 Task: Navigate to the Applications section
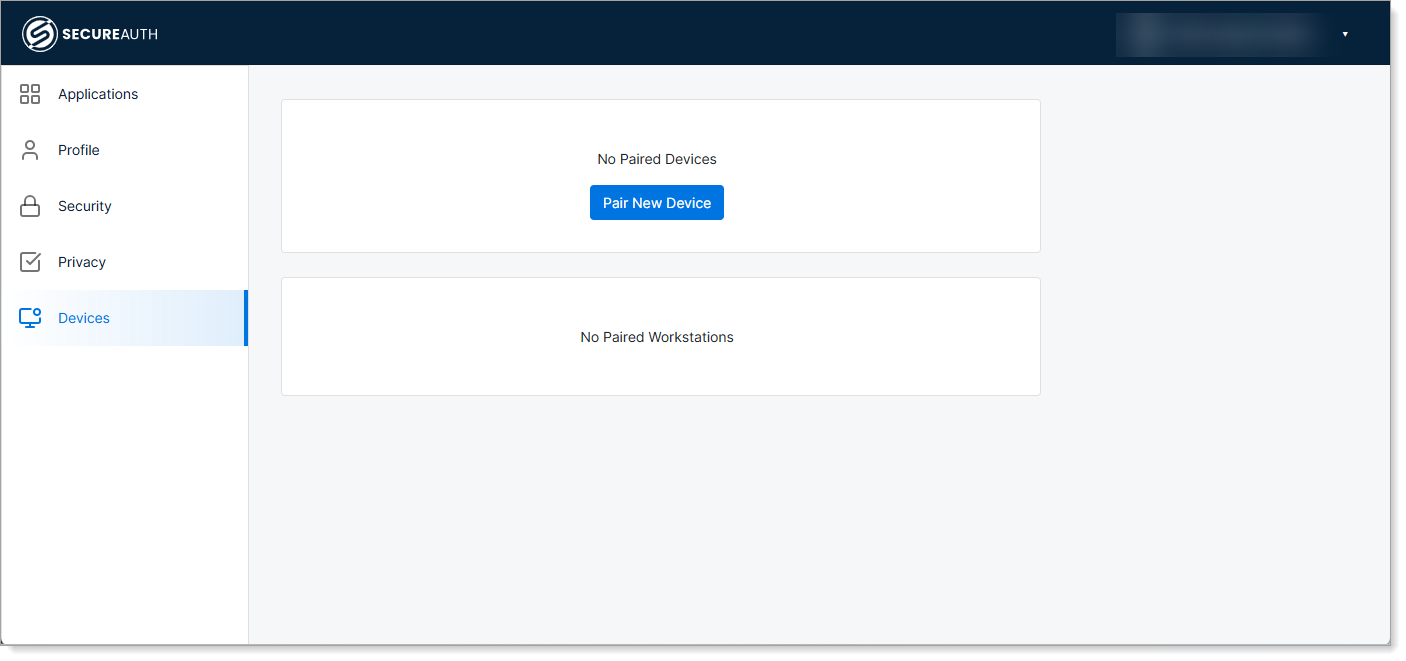point(98,94)
